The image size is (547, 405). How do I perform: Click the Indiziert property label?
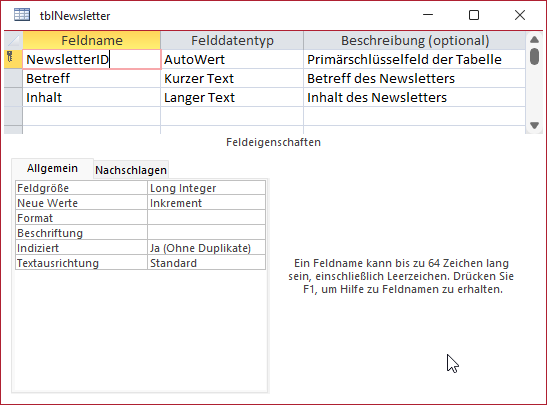point(82,248)
